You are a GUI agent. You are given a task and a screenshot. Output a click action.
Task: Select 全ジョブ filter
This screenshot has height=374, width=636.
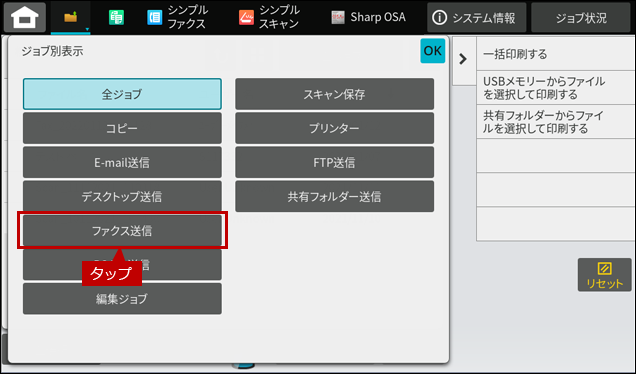pos(122,94)
